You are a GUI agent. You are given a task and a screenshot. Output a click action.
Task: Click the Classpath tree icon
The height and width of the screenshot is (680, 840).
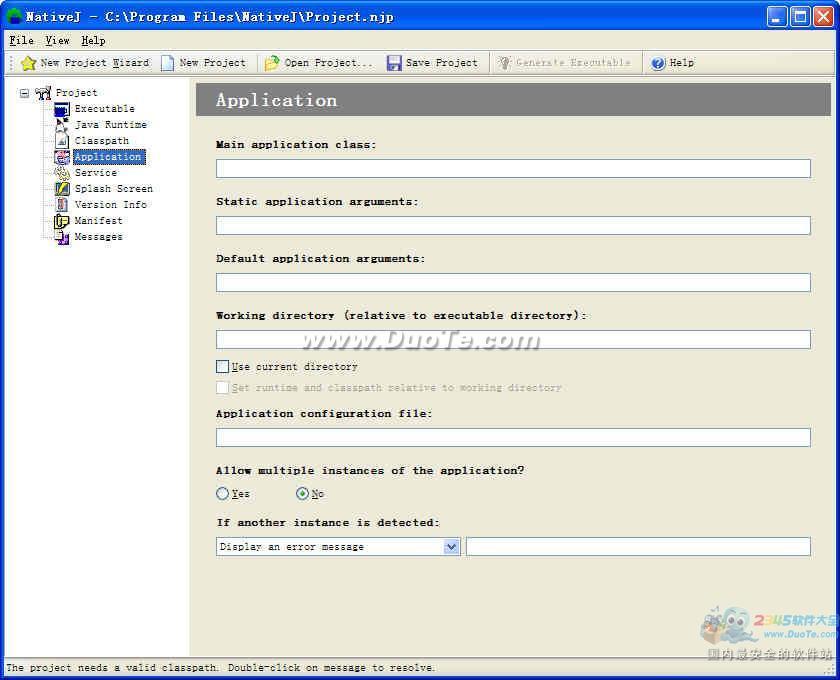(x=62, y=141)
